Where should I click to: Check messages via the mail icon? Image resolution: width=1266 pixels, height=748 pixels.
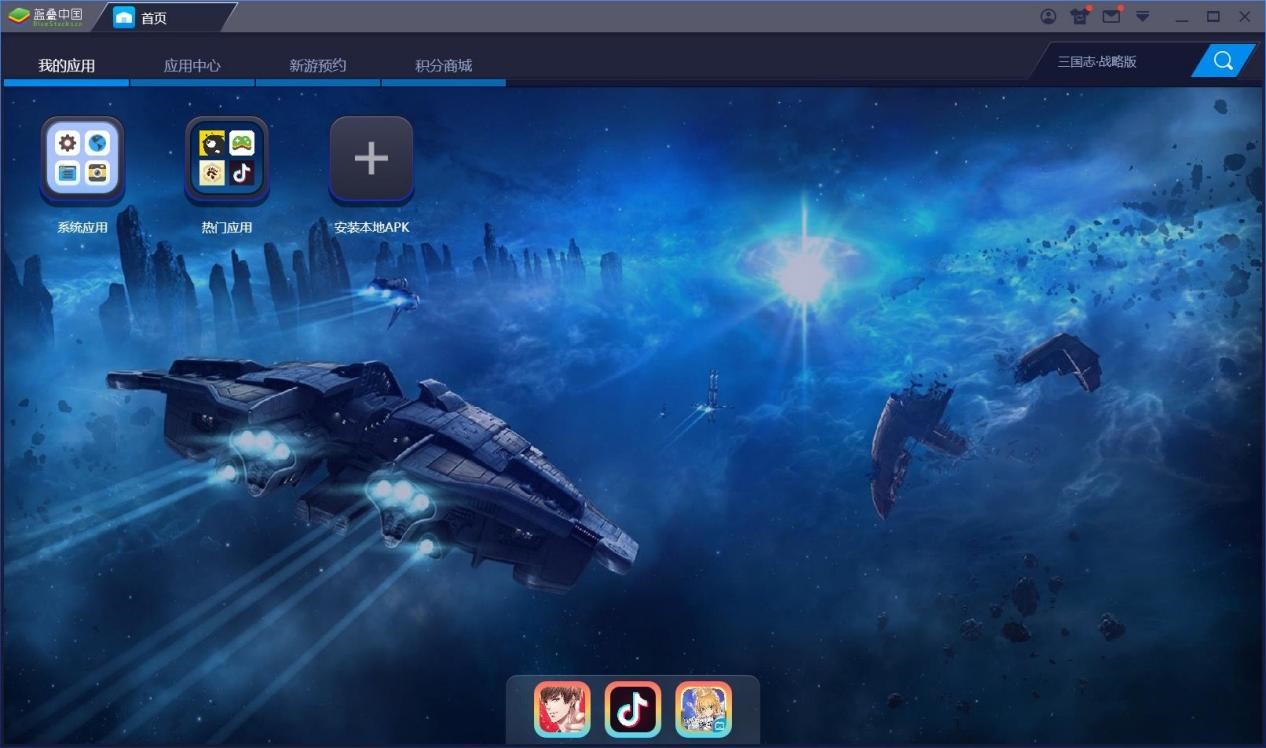(1110, 17)
